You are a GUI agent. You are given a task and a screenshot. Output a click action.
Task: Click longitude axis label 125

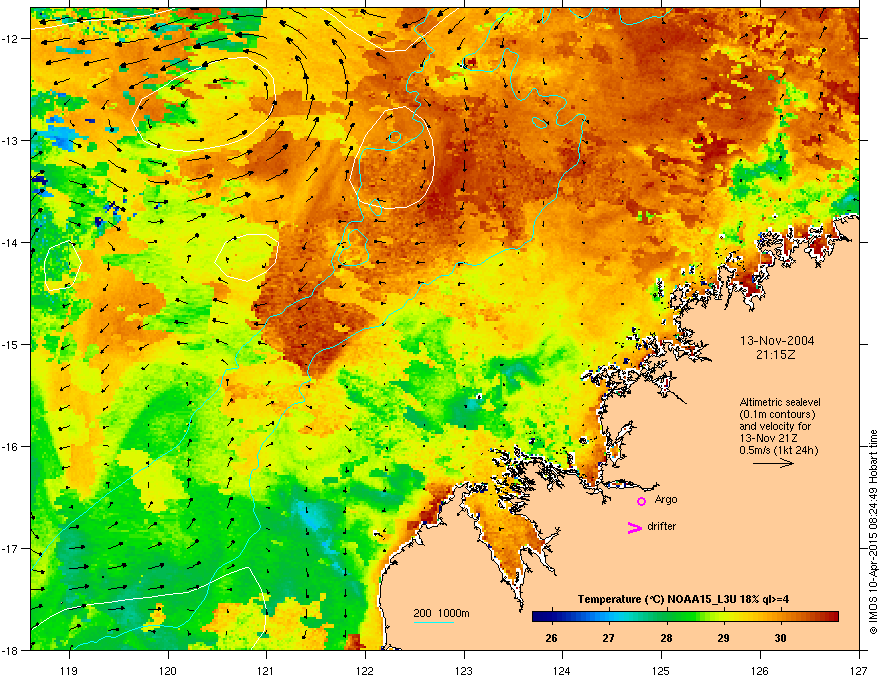[661, 671]
